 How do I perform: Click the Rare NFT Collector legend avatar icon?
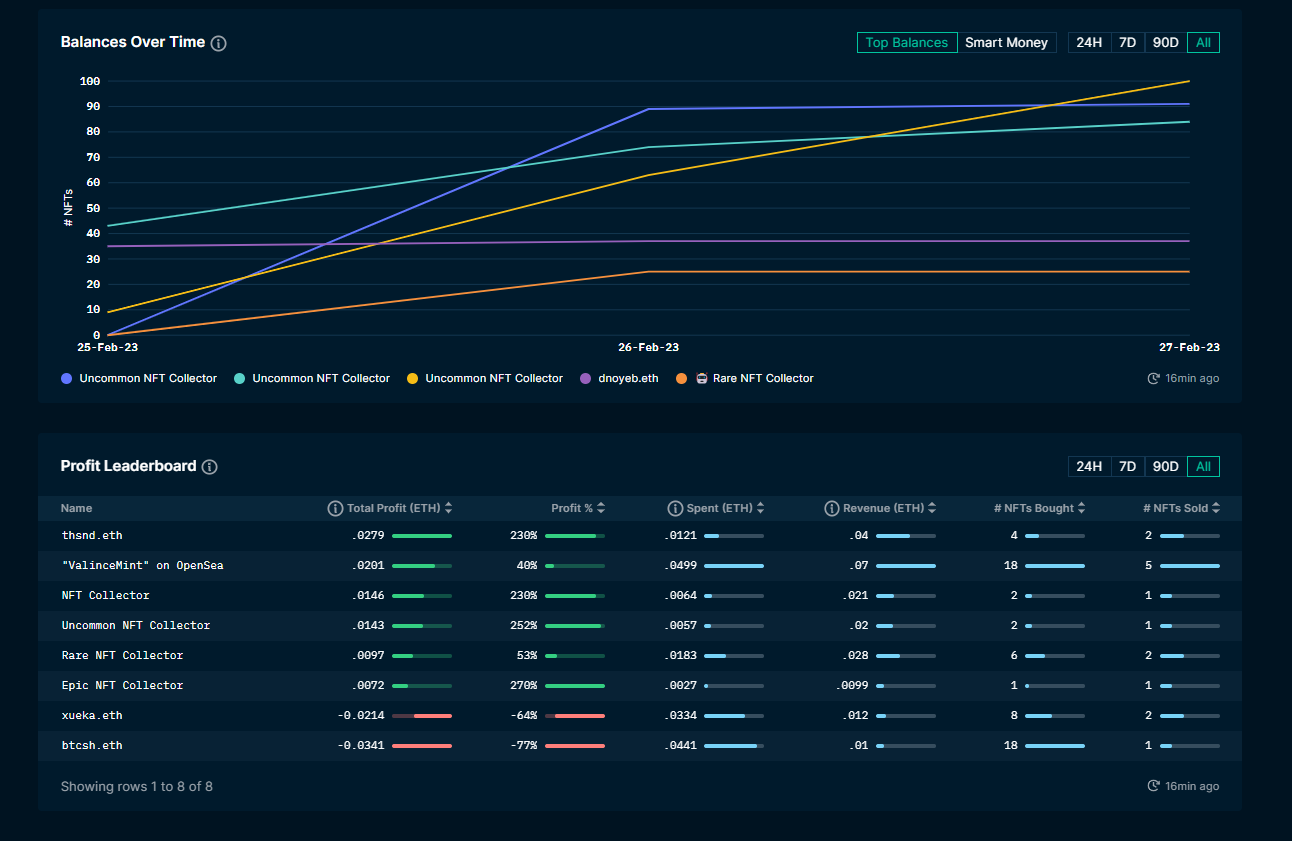701,379
